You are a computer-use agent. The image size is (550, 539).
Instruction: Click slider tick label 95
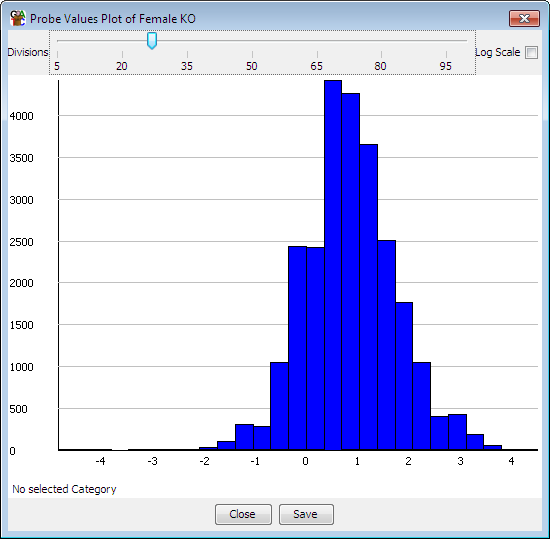[x=445, y=66]
